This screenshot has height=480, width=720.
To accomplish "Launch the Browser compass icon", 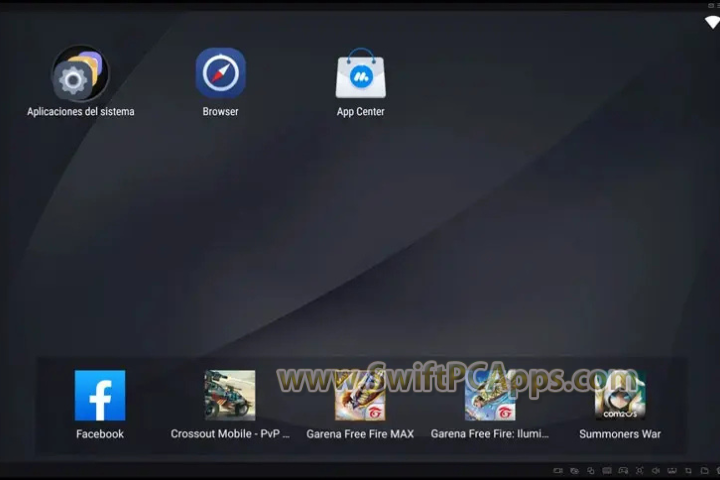I will click(220, 73).
